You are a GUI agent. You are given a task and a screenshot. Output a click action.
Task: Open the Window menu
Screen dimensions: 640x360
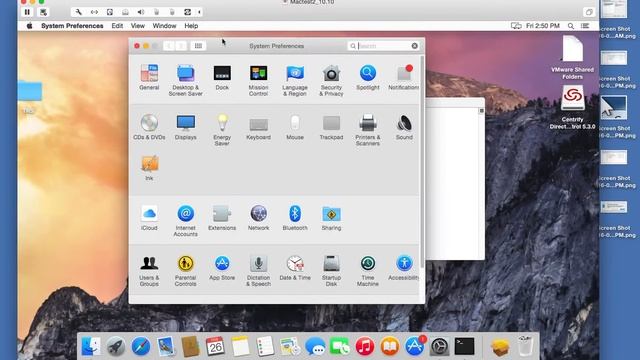click(164, 26)
